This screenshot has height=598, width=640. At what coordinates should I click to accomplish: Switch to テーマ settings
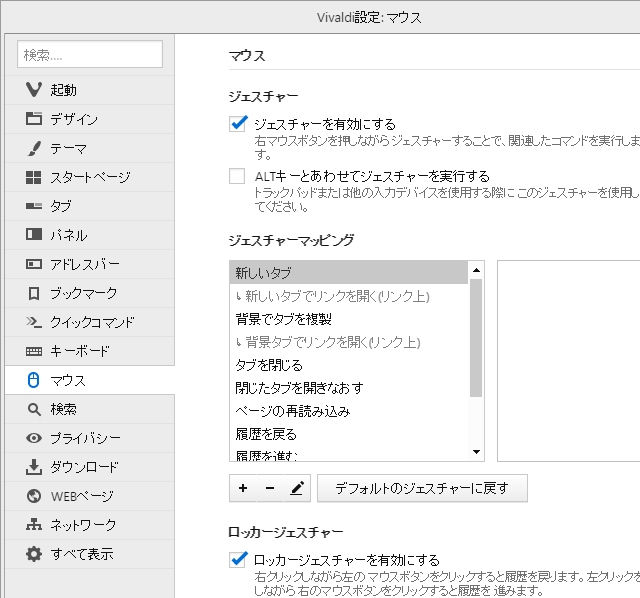90,148
